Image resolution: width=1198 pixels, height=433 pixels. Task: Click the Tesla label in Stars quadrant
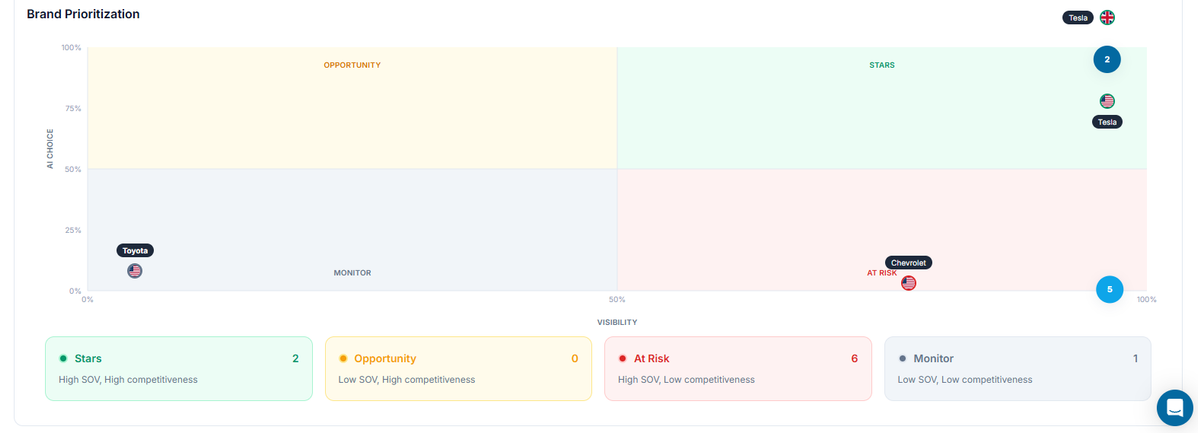tap(1107, 121)
